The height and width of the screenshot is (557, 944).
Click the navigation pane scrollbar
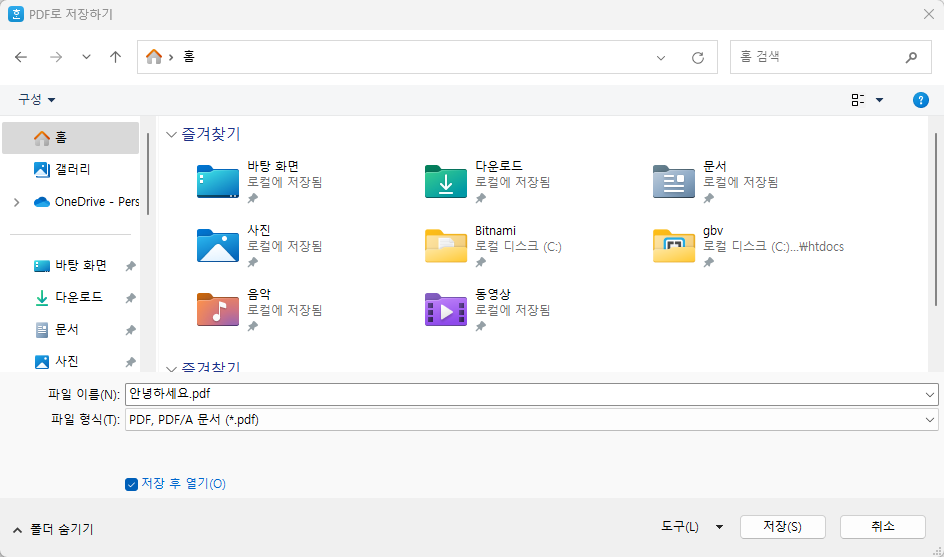click(x=148, y=173)
